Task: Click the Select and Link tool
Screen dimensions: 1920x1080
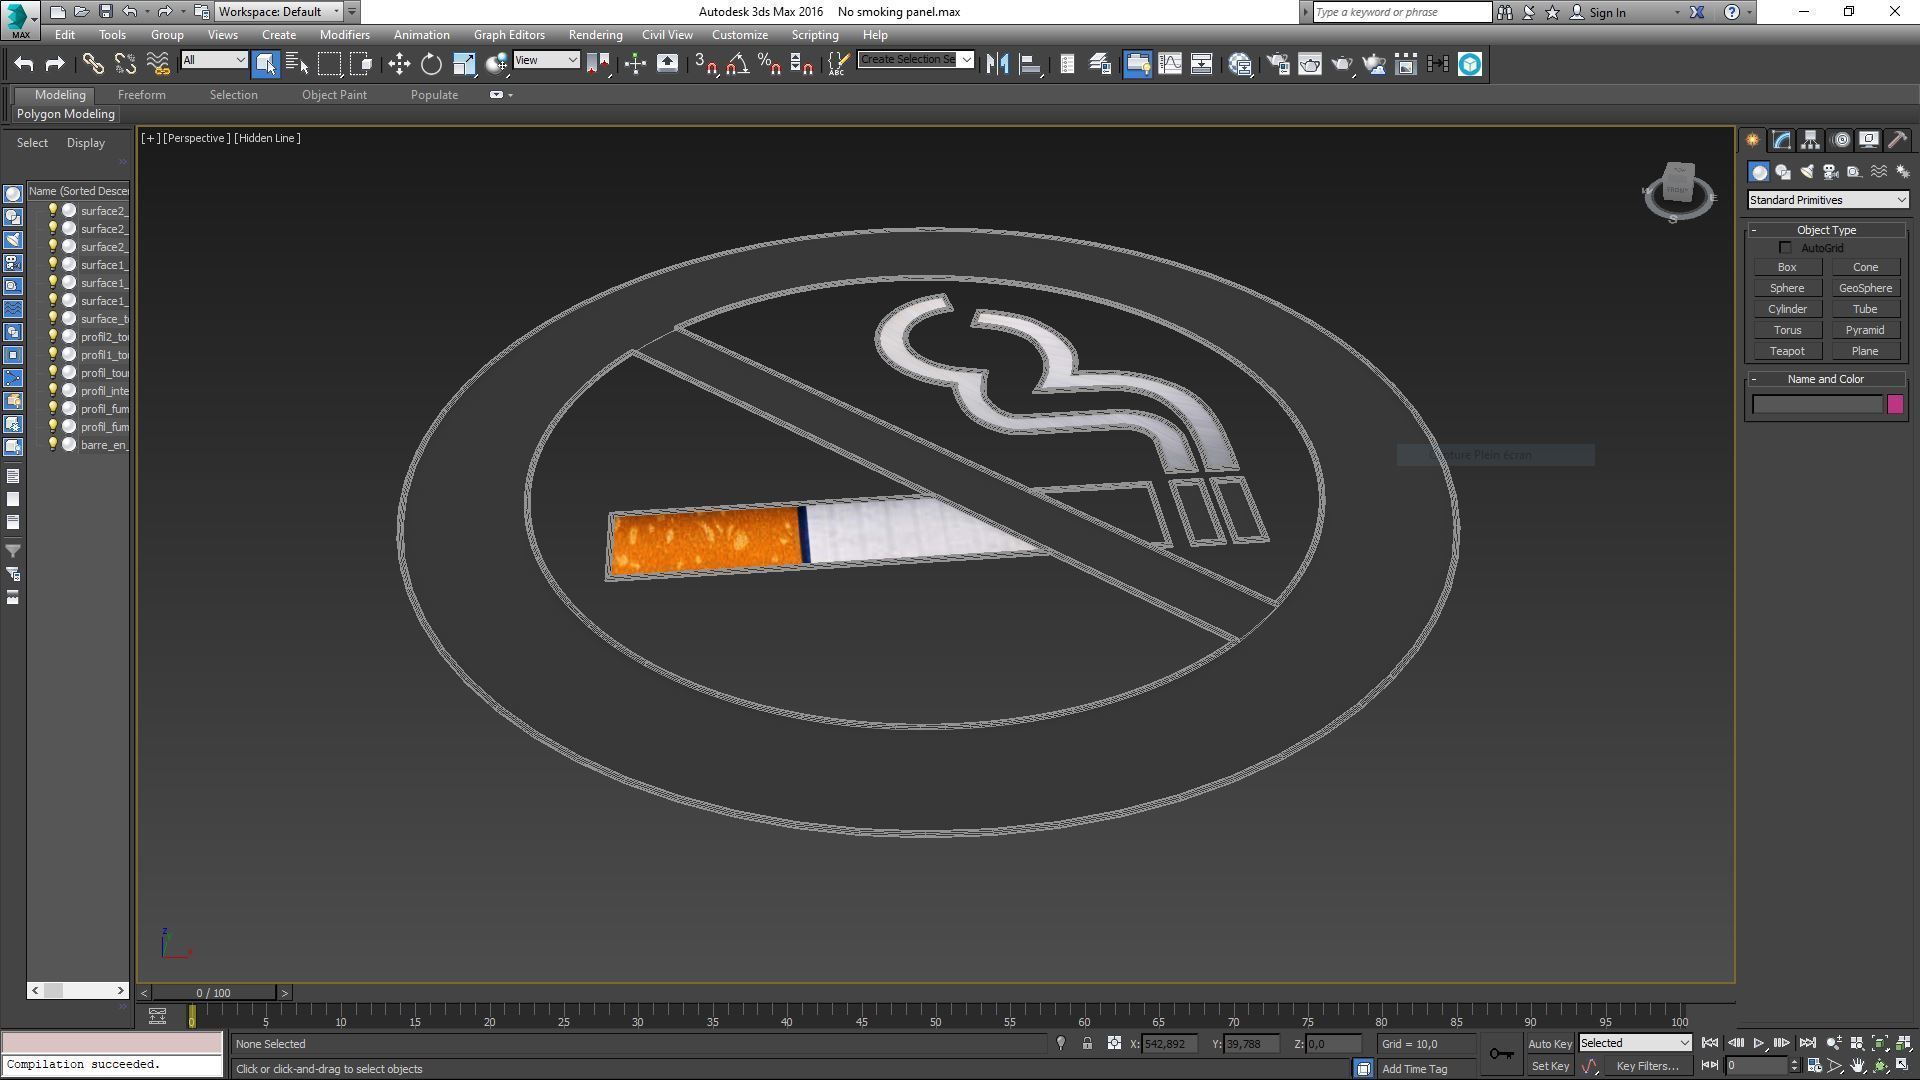Action: tap(93, 64)
